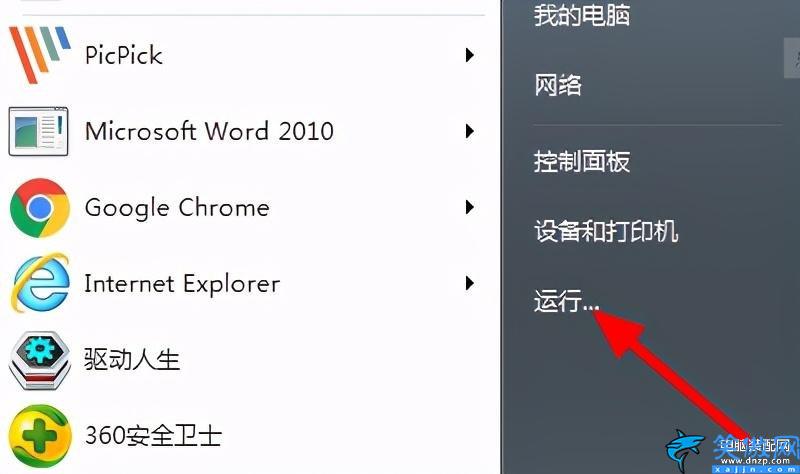Open 控制面板 from the Start menu
Image resolution: width=800 pixels, height=474 pixels.
click(582, 161)
